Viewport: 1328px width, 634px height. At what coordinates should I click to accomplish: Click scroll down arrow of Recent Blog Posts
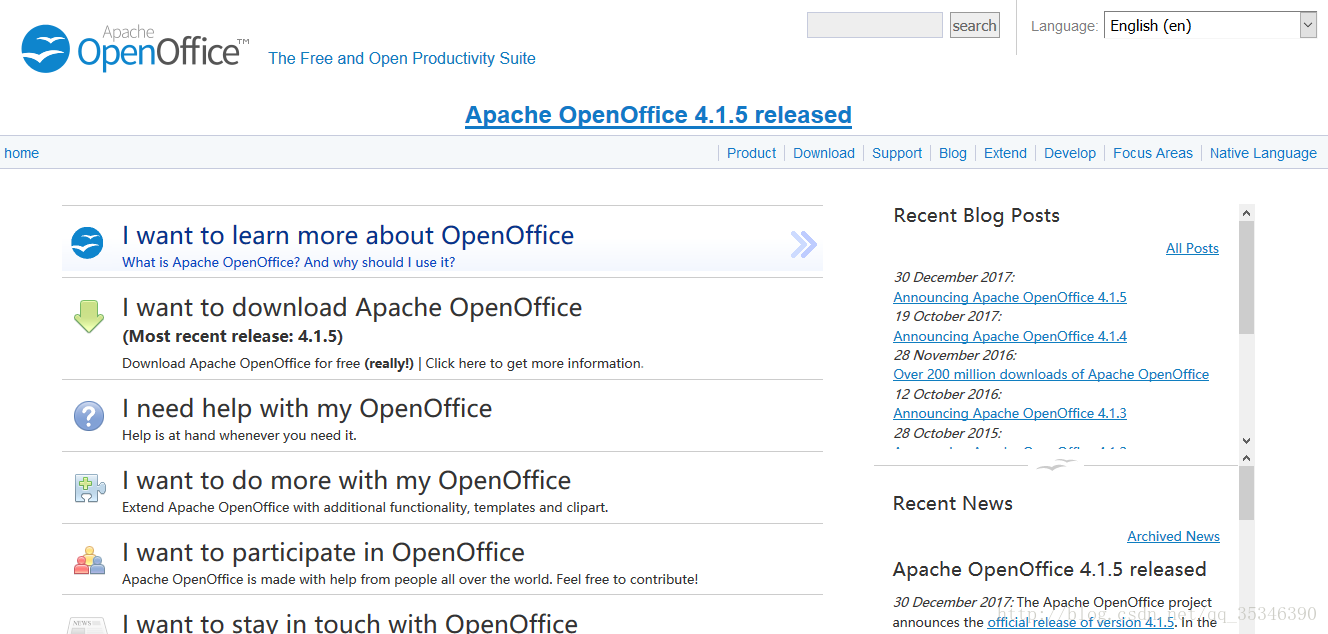click(x=1246, y=440)
